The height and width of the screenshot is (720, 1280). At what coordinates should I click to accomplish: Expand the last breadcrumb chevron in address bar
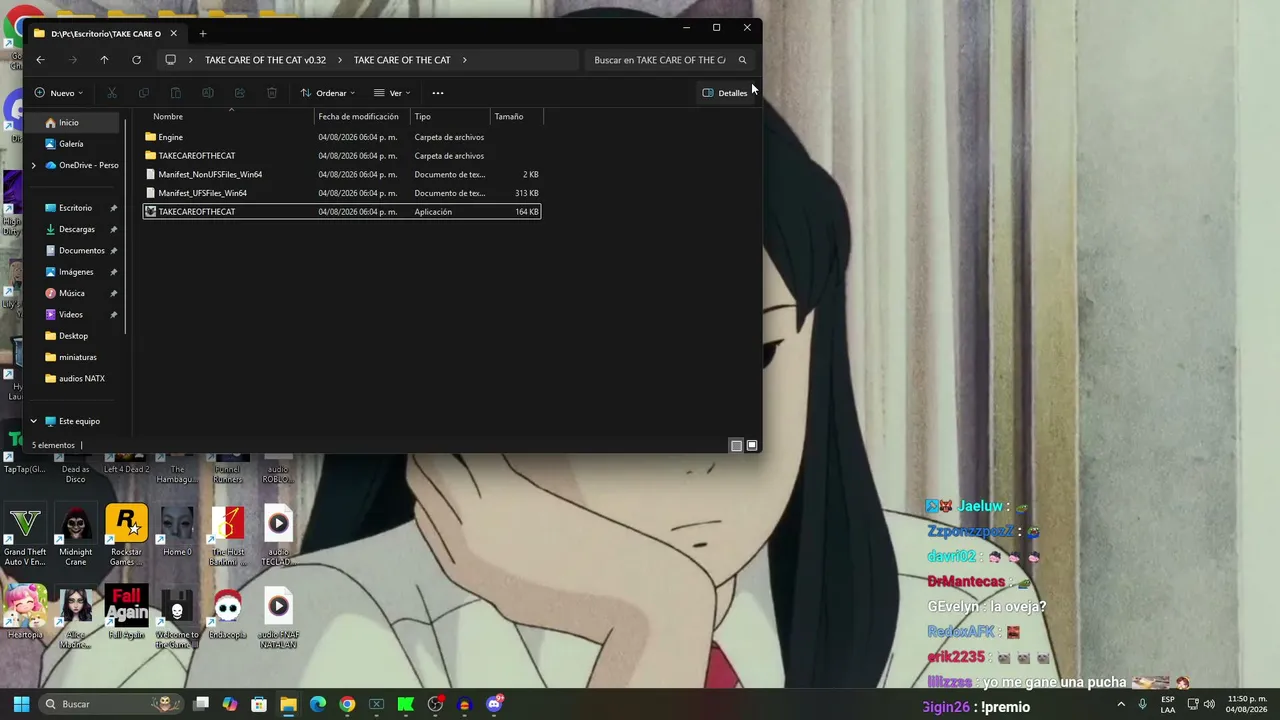click(464, 60)
